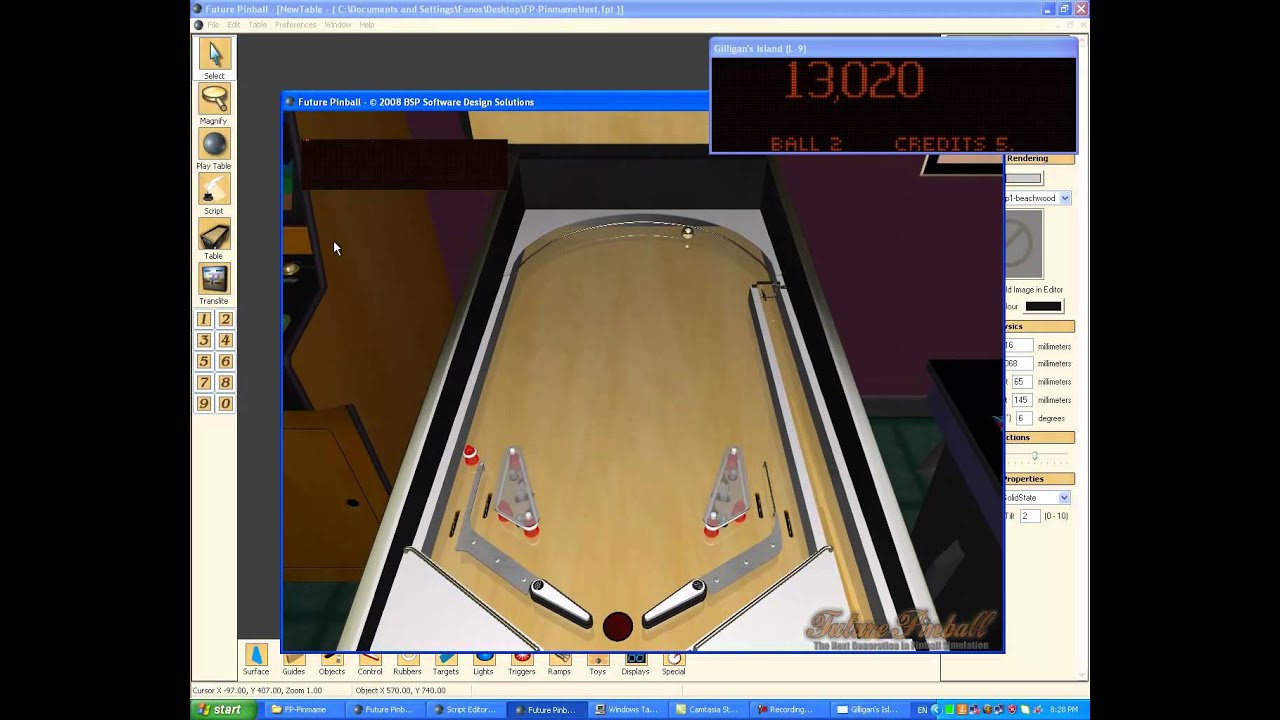Viewport: 1280px width, 720px height.
Task: Click the empty texture preview thumbnail
Action: point(1023,244)
